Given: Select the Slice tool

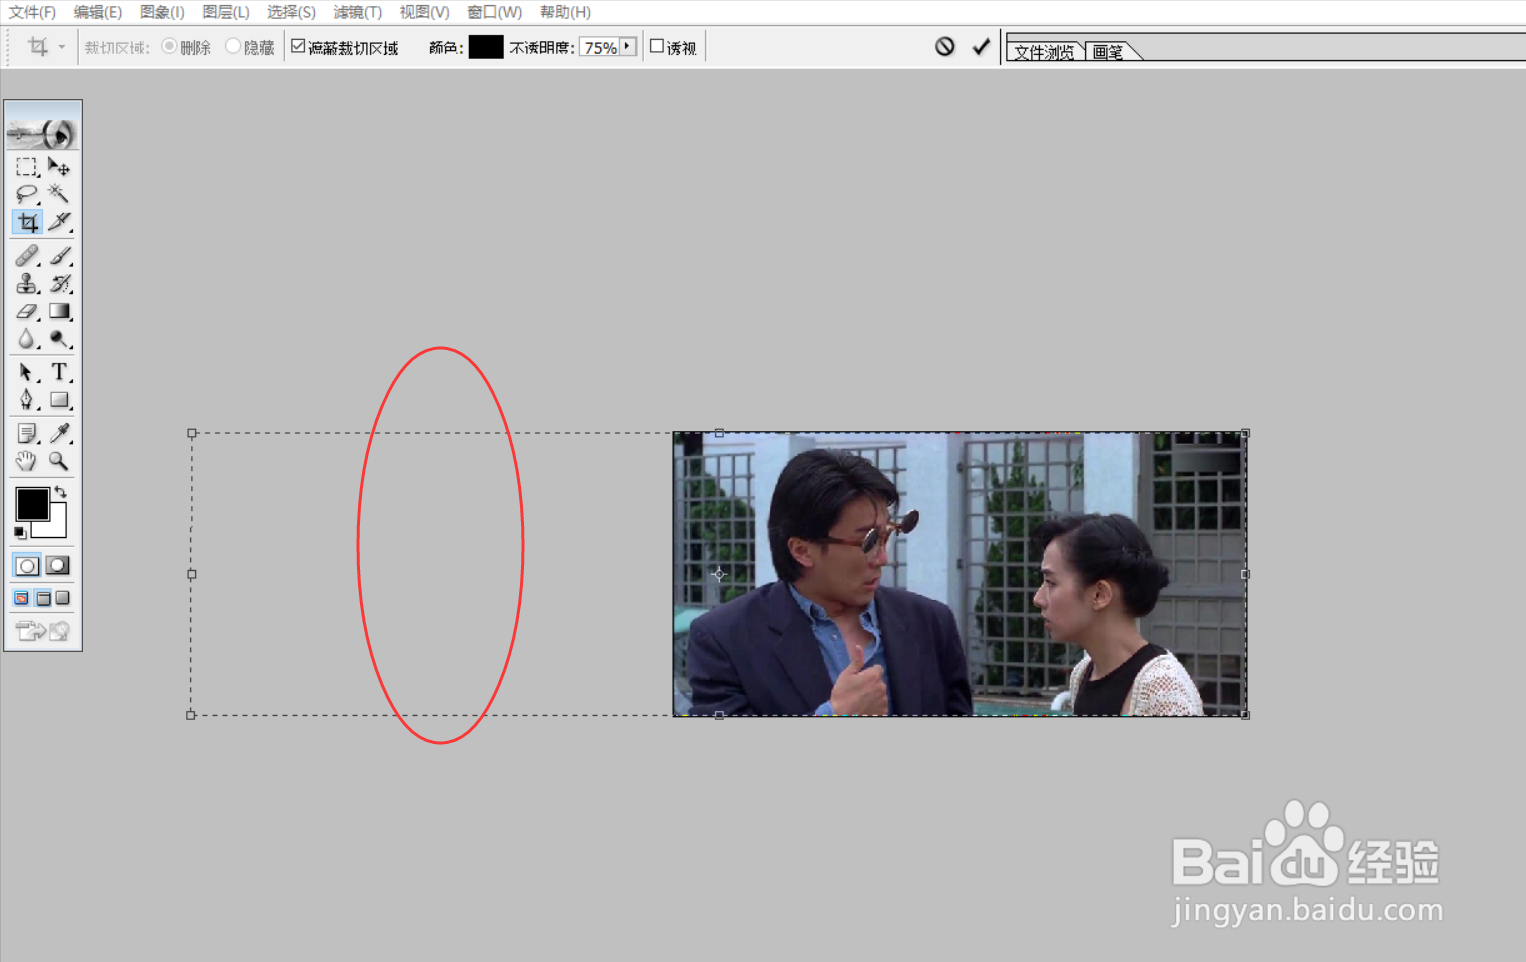Looking at the screenshot, I should point(59,222).
